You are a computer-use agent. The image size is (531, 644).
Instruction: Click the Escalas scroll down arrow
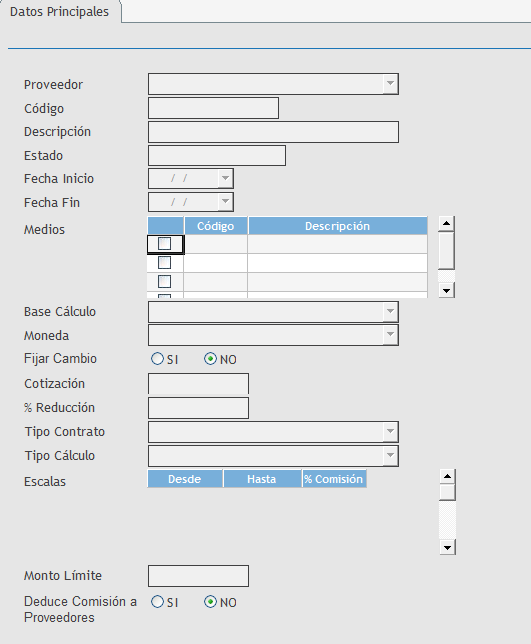coord(447,547)
